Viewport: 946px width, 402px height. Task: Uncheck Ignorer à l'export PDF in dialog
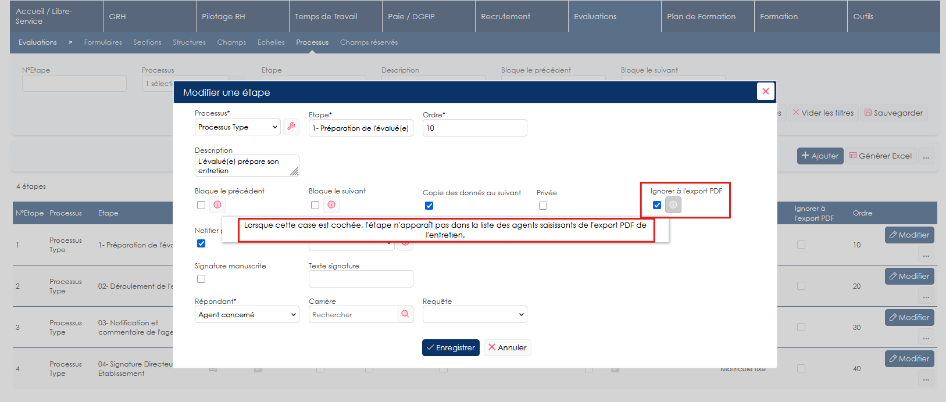tap(657, 205)
